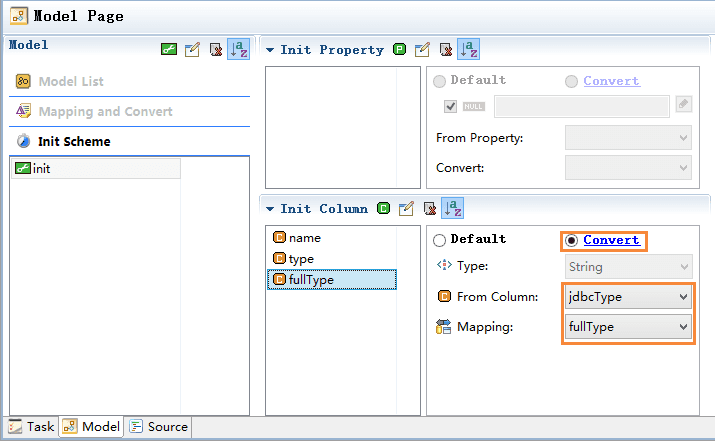Click the edit icon in Model header

(192, 49)
